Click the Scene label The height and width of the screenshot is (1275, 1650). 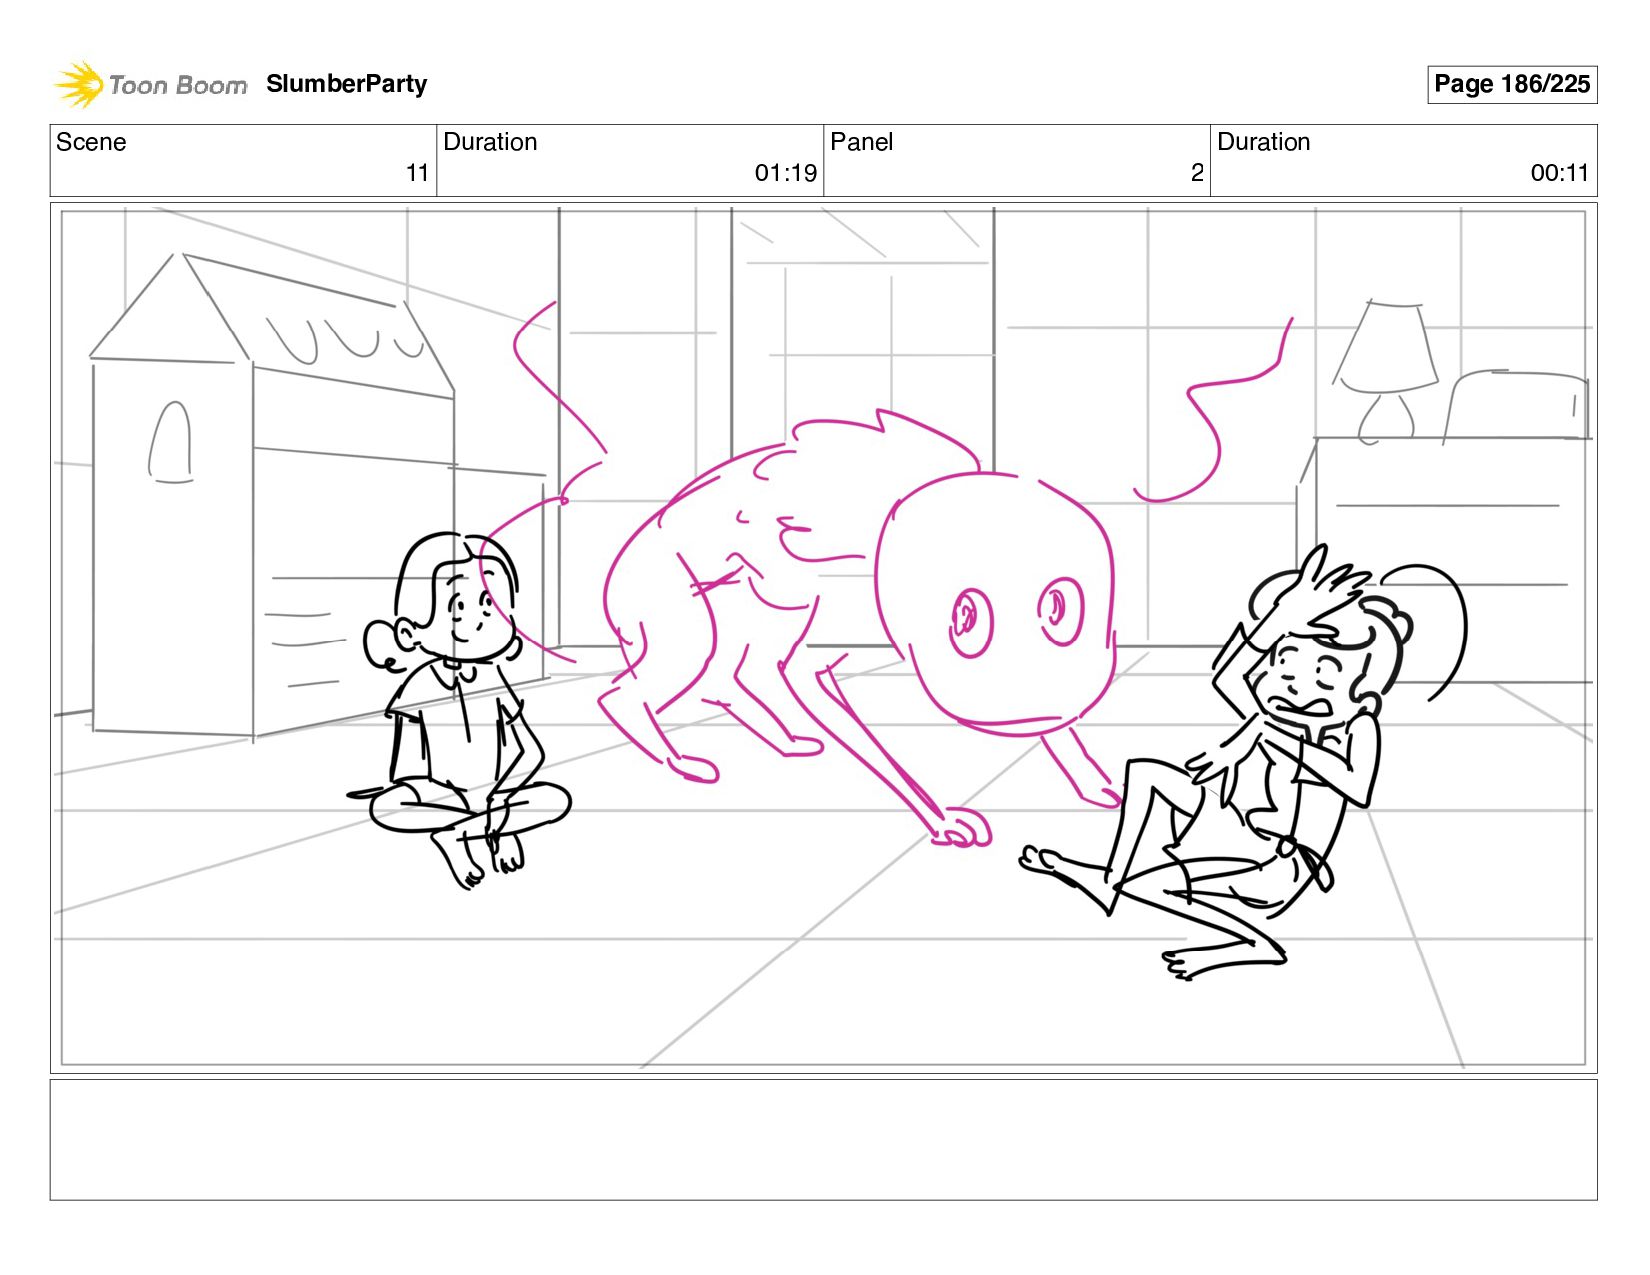coord(91,142)
